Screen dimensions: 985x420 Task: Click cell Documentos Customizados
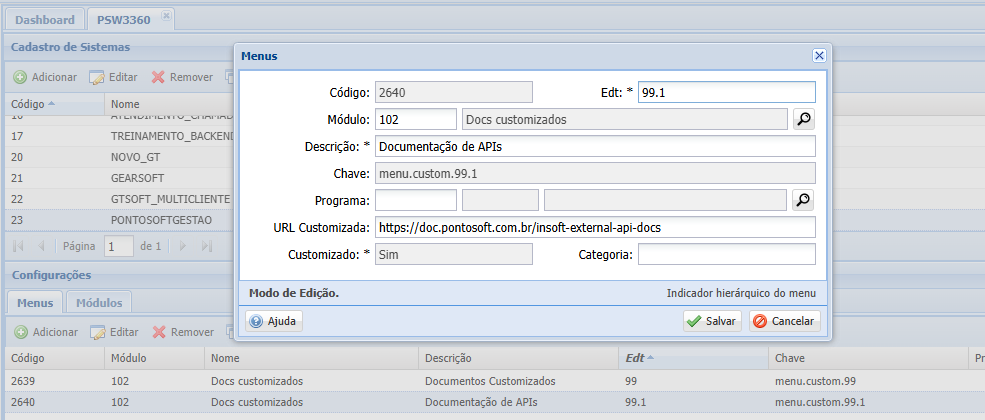coord(490,381)
